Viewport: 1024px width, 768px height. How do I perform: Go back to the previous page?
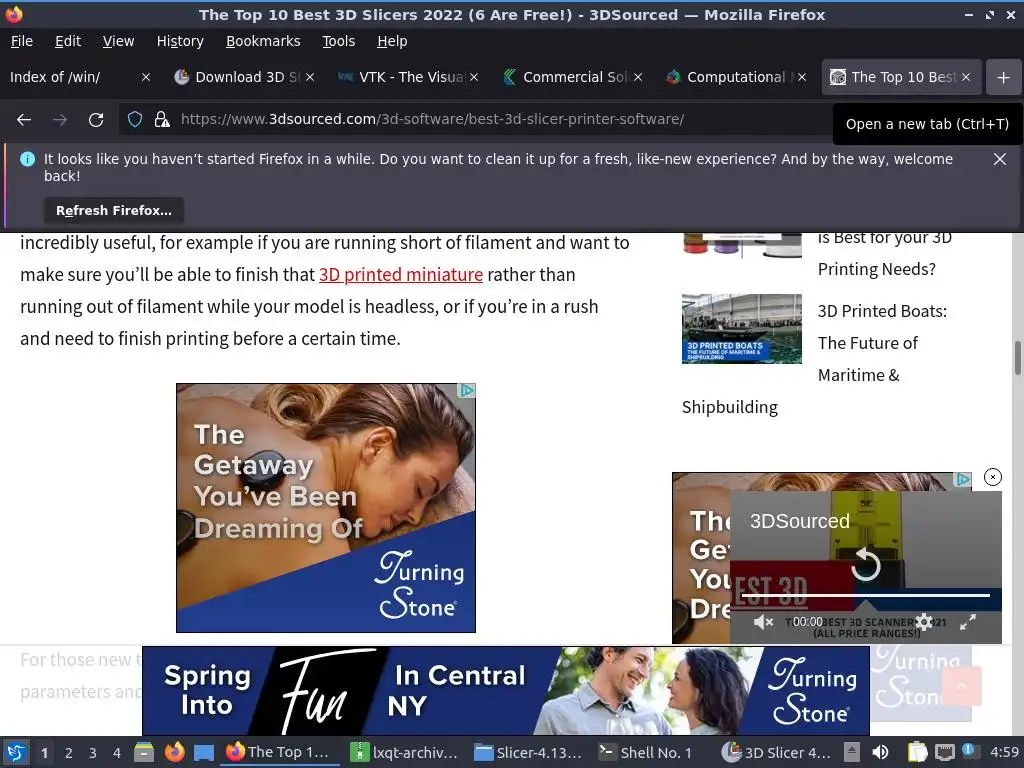[x=24, y=120]
